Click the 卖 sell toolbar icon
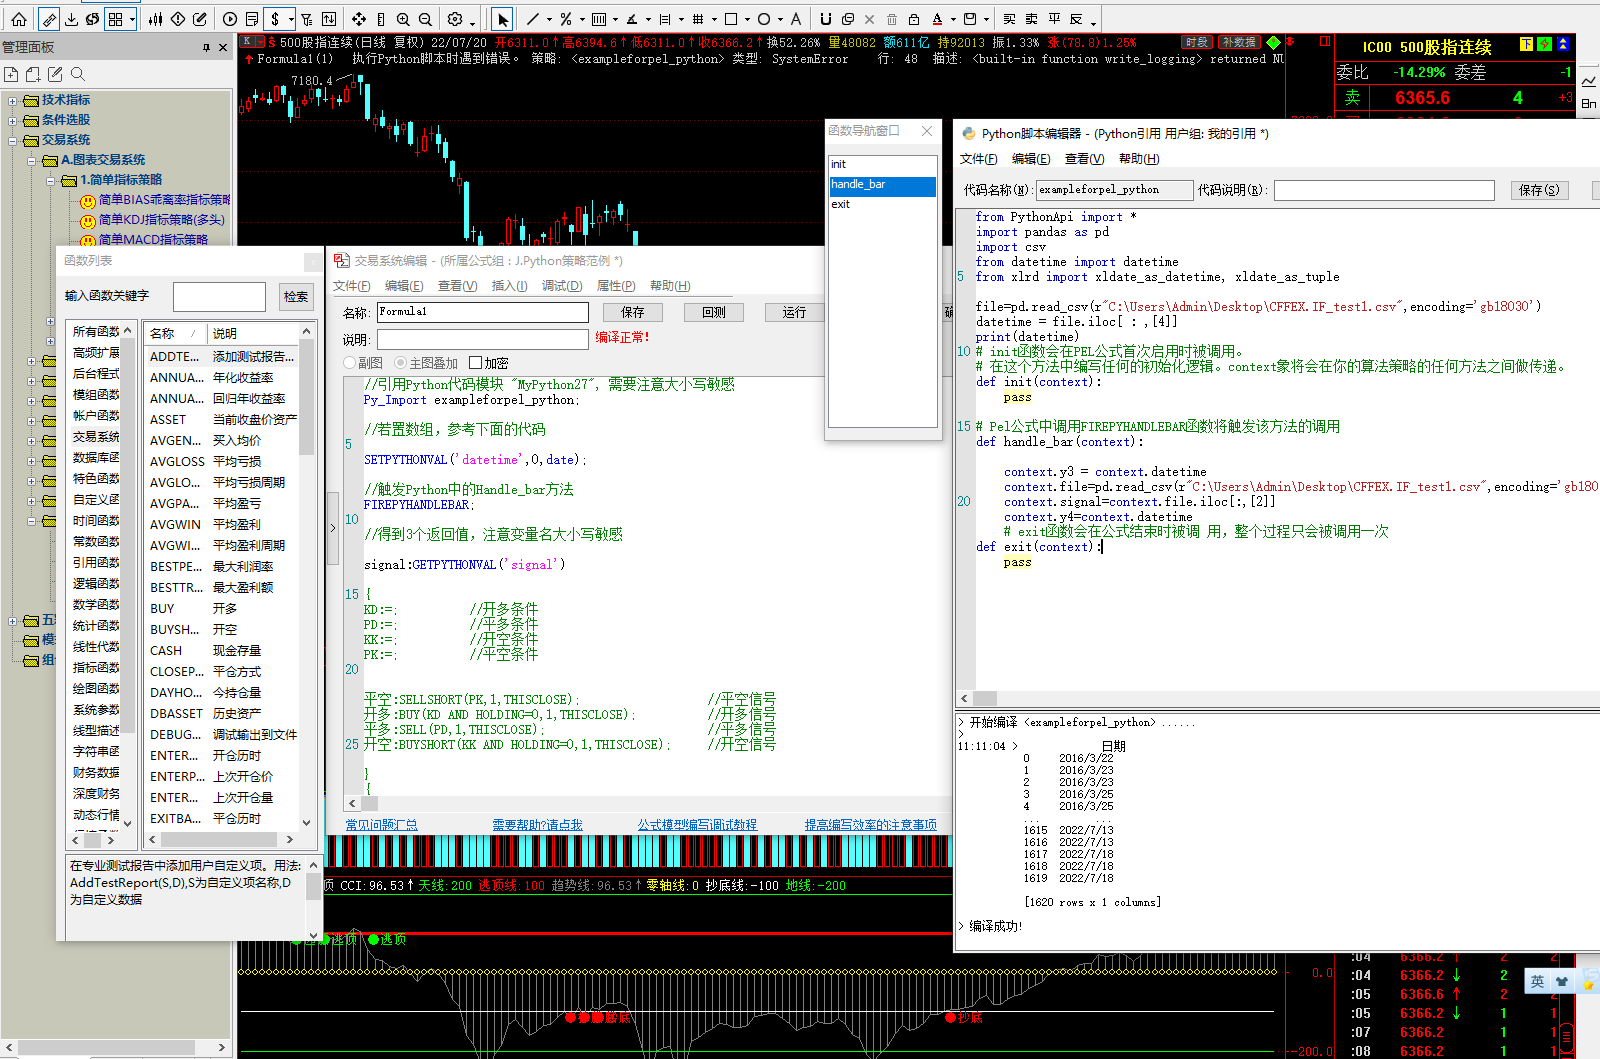The image size is (1600, 1059). [x=1031, y=19]
